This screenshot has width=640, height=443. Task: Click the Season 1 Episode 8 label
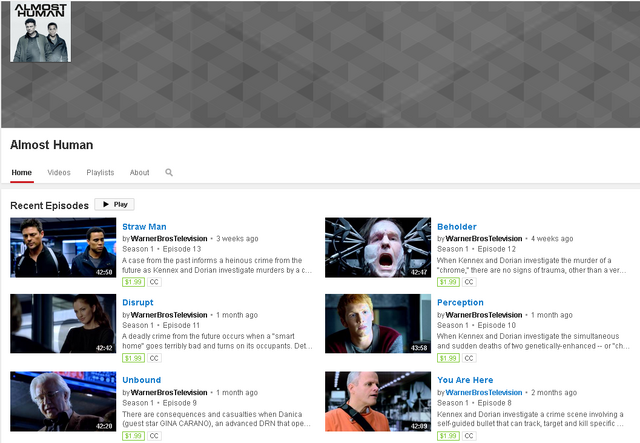click(x=474, y=403)
